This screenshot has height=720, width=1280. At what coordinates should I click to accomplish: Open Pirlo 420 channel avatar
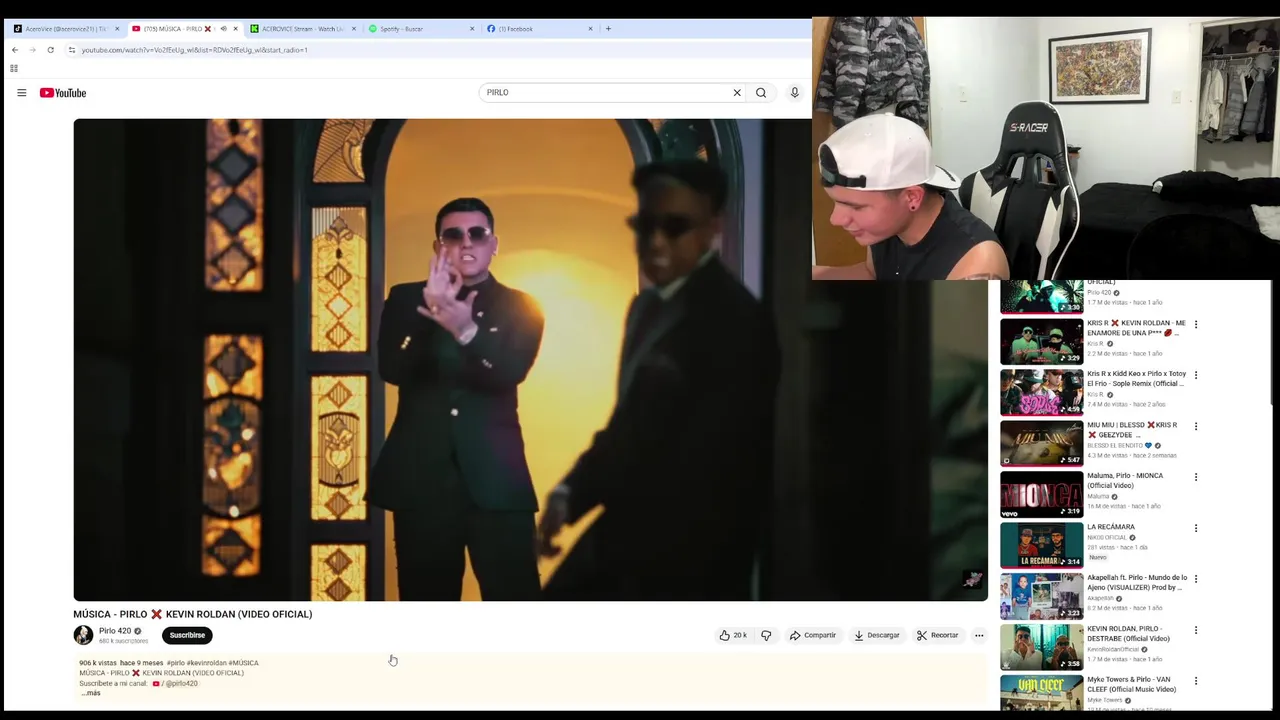pos(83,635)
